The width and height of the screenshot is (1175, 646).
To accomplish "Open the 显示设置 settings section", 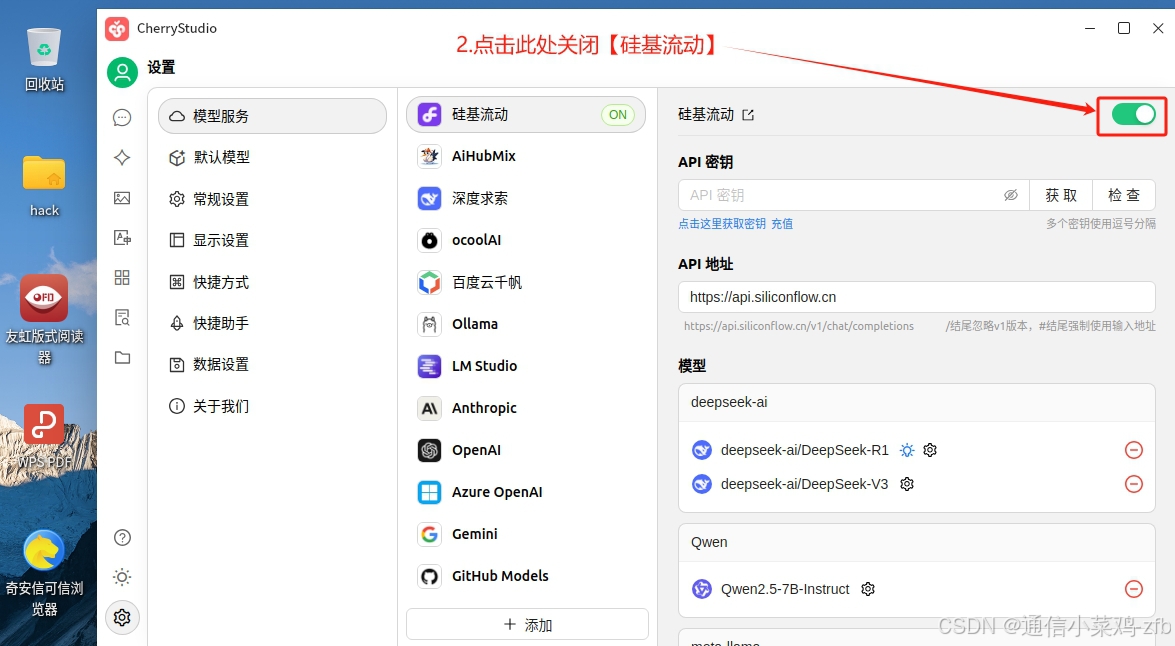I will 273,241.
